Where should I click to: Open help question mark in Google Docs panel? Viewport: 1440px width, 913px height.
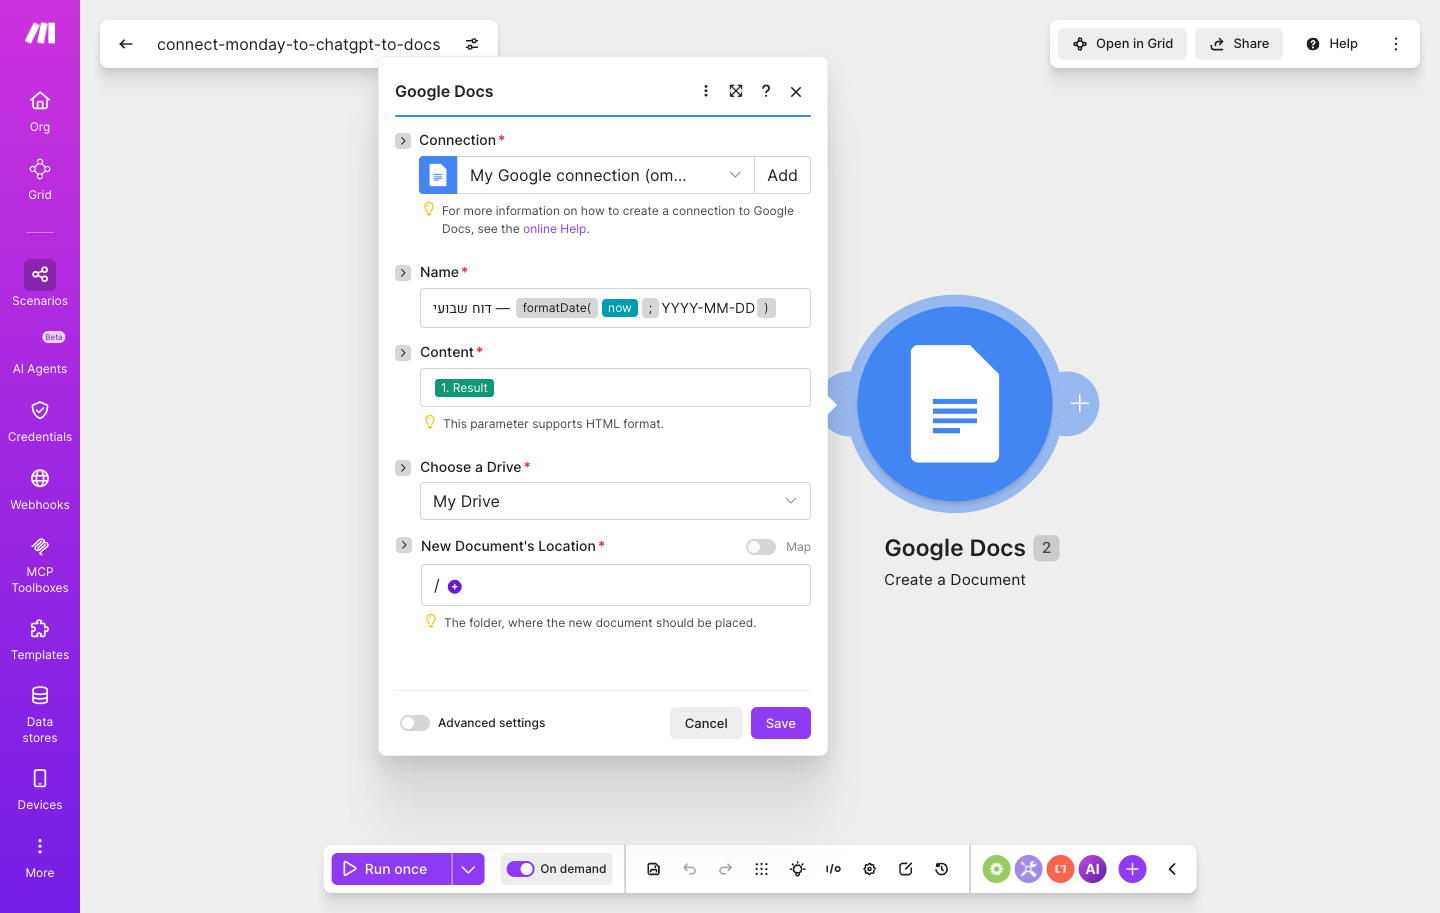click(x=766, y=91)
